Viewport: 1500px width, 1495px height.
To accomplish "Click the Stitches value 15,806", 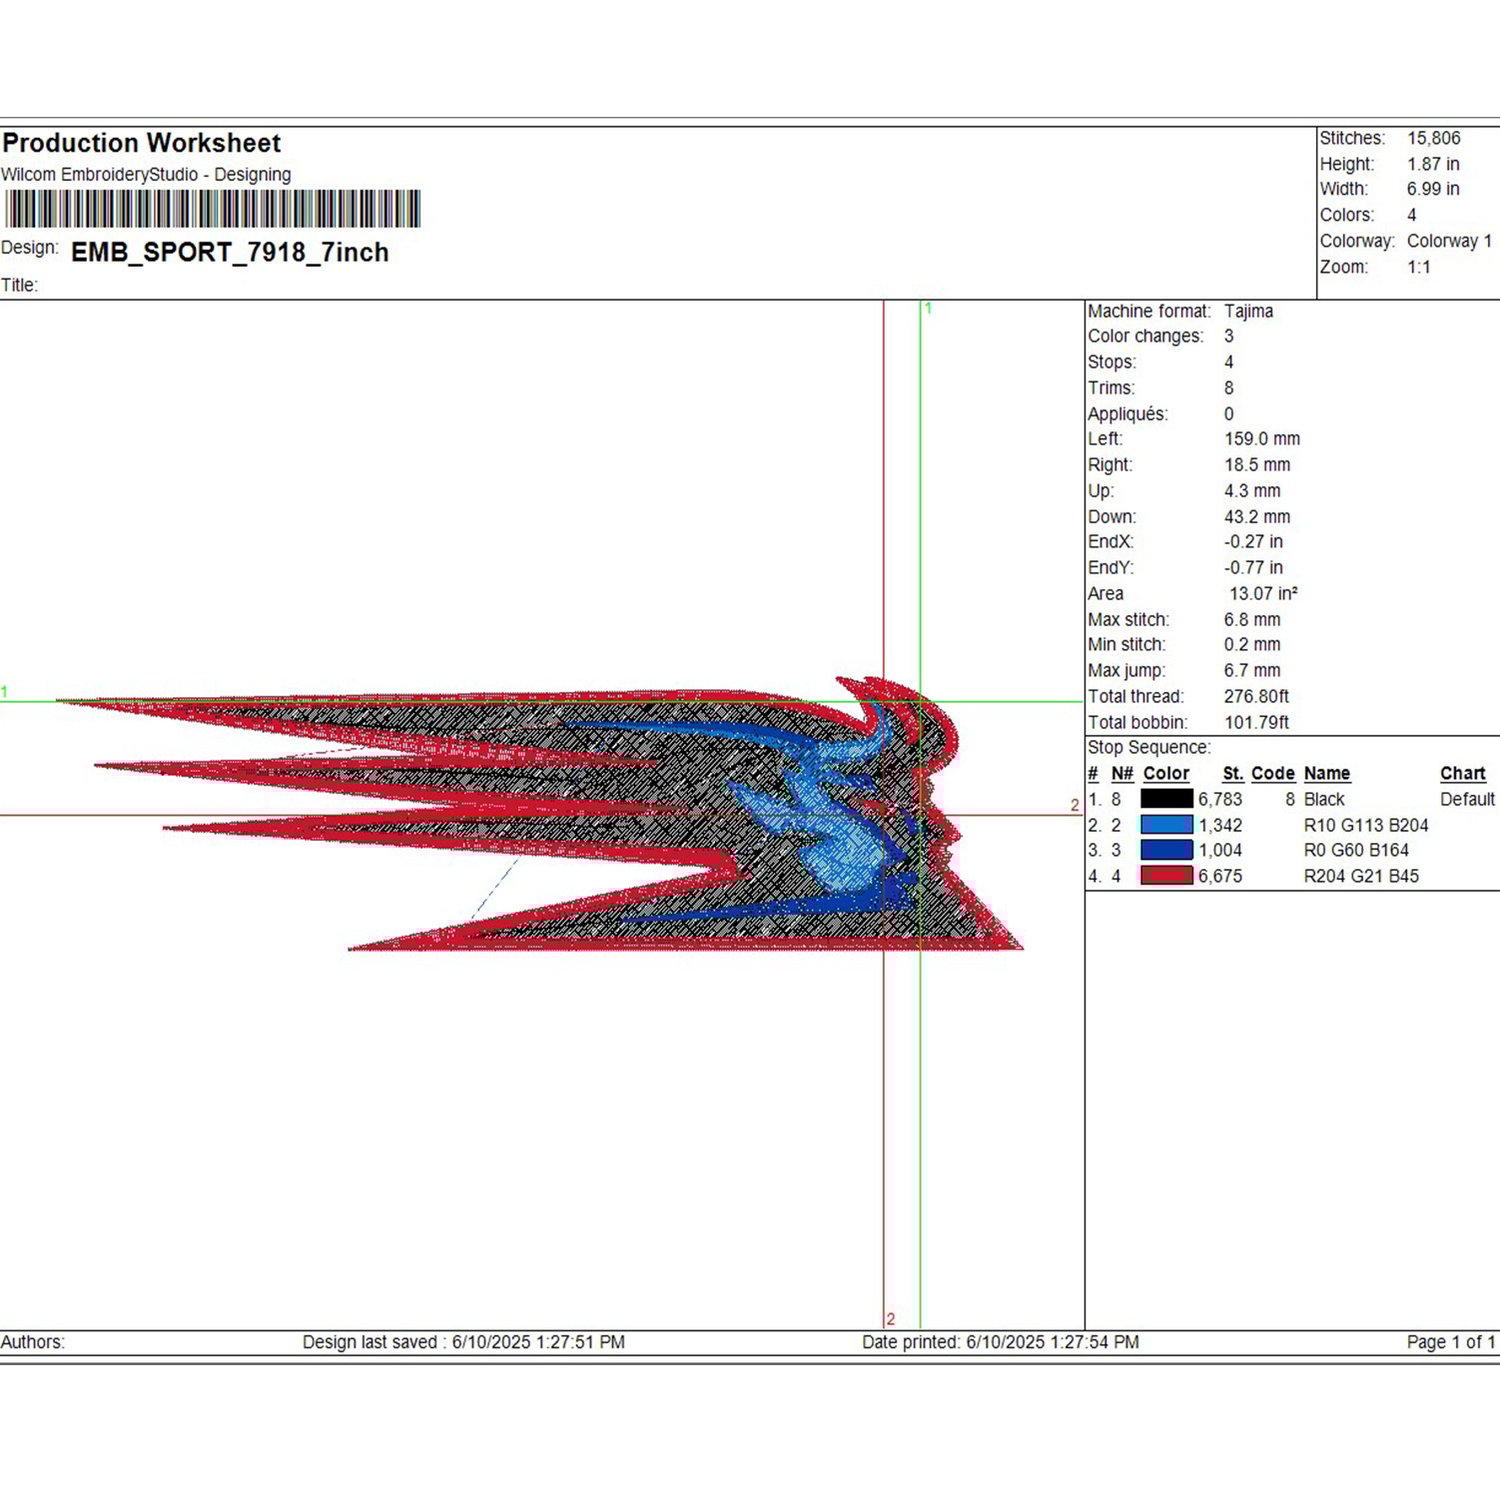I will click(1433, 138).
